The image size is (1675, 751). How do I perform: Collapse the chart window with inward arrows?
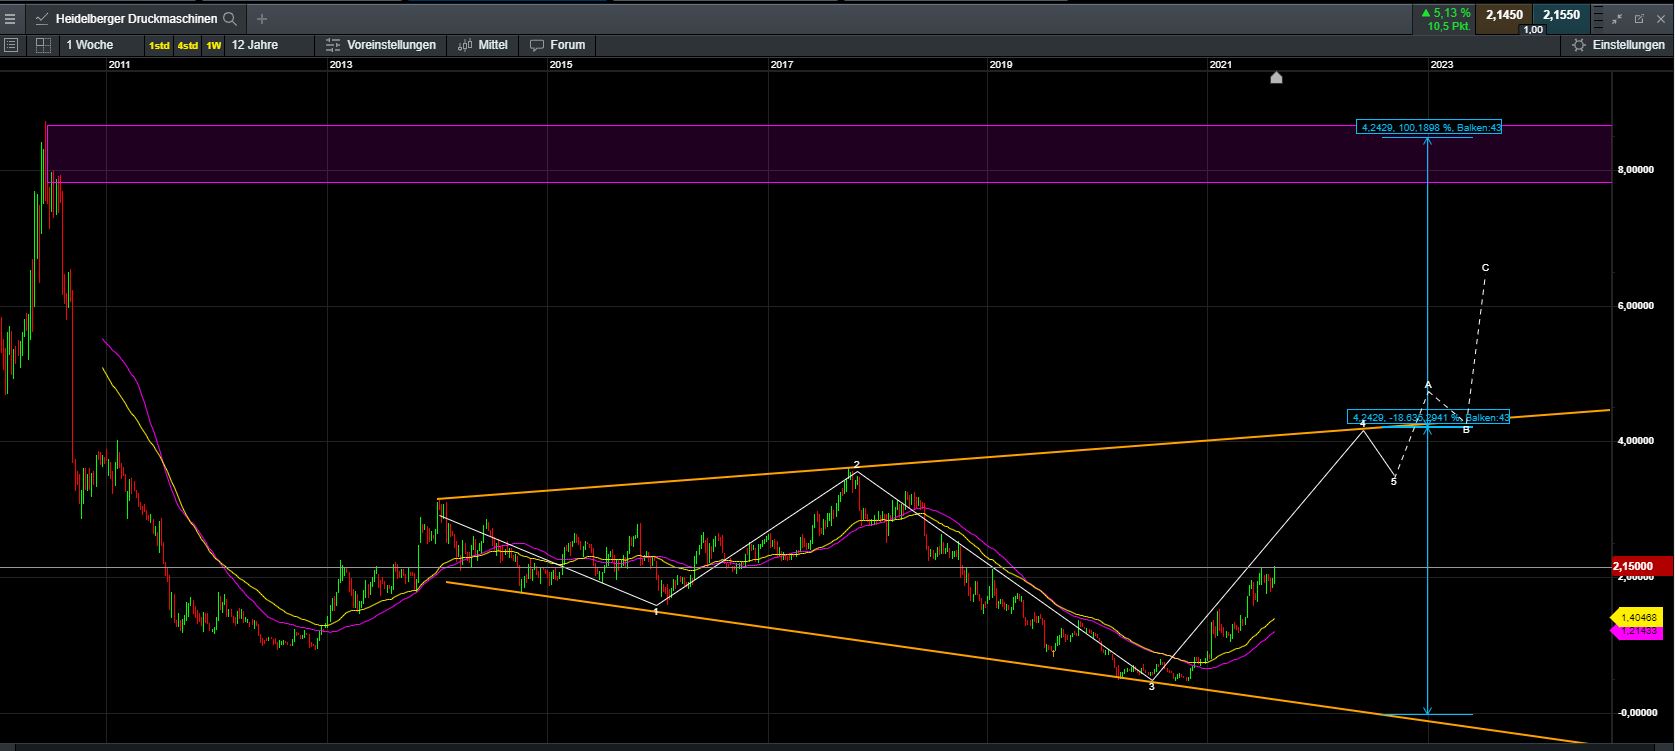[1618, 18]
